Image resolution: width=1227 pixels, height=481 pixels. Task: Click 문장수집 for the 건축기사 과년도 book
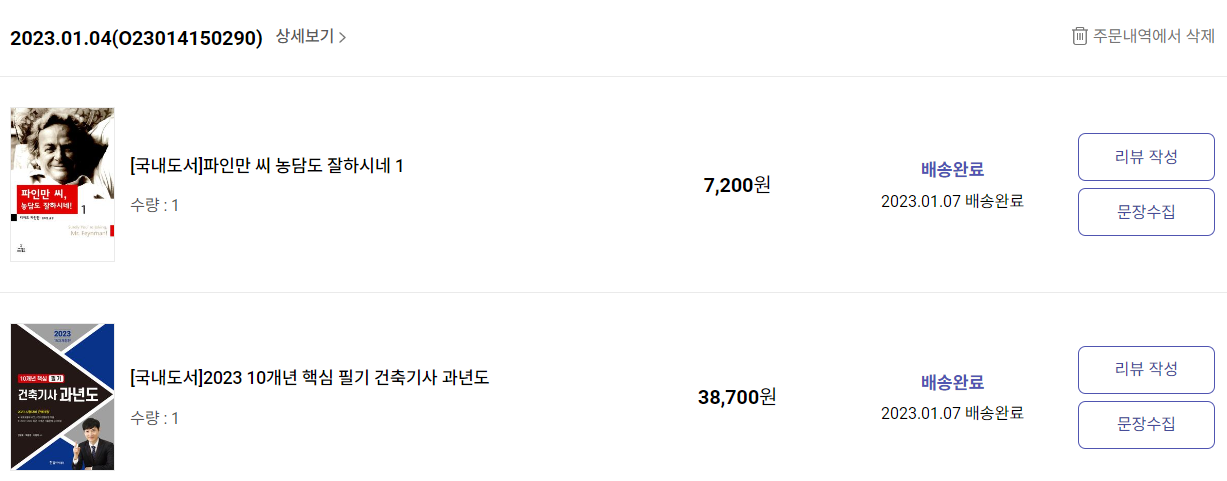coord(1146,425)
